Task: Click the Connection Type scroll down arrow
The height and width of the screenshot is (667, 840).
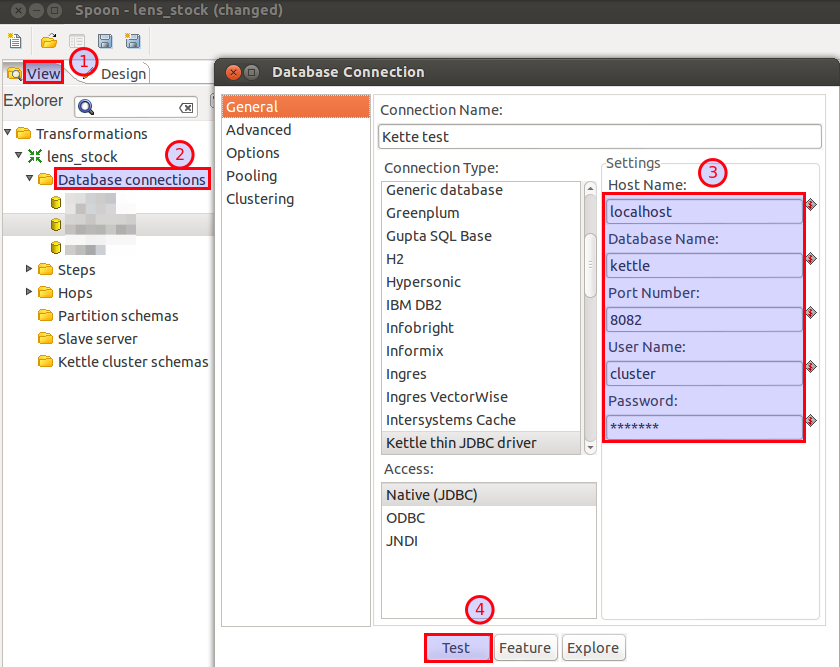Action: 590,447
